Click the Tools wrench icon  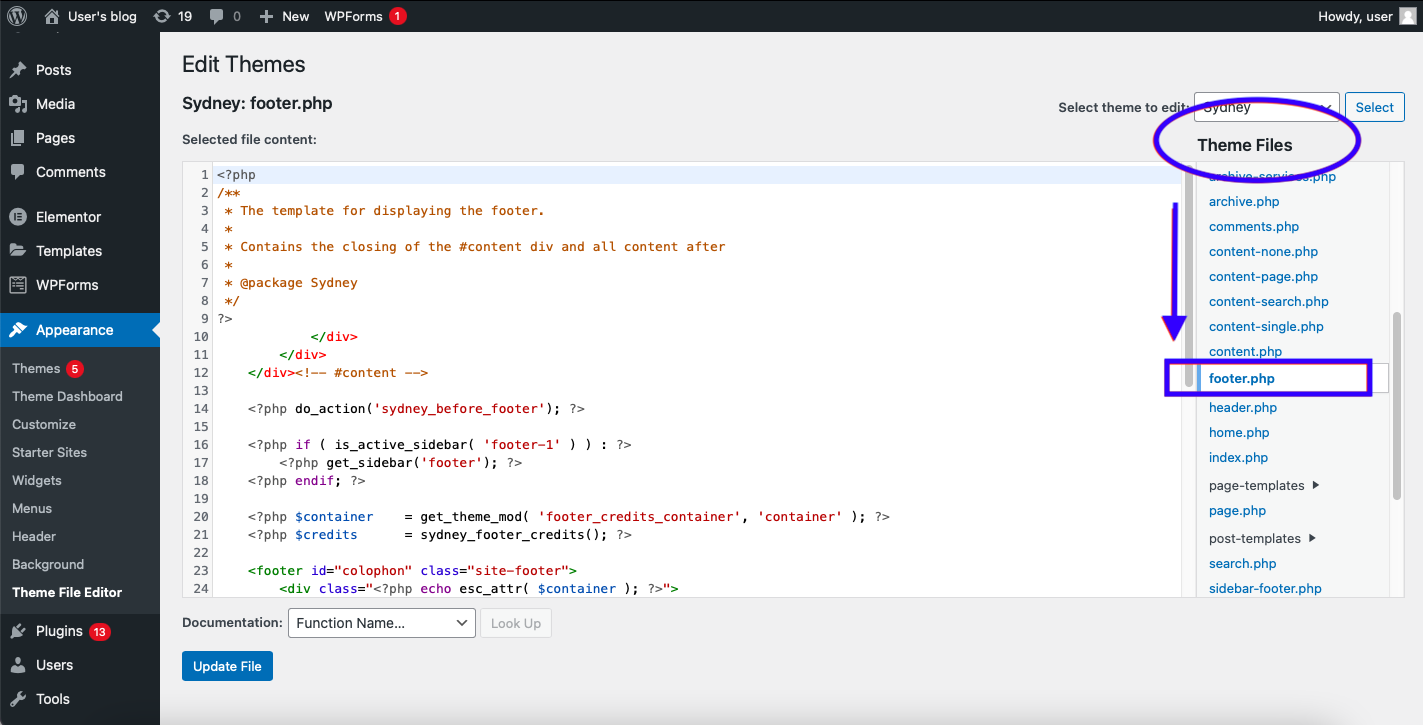[18, 699]
